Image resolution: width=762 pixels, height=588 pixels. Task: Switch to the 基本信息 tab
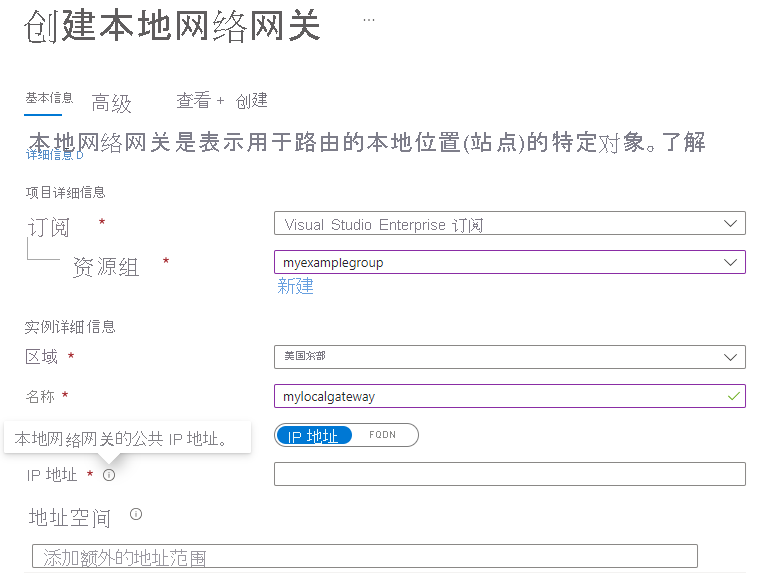(x=49, y=99)
